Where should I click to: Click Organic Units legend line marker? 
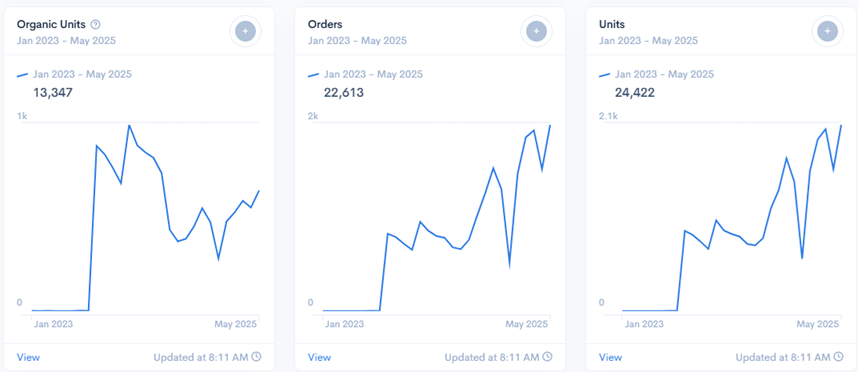tap(22, 75)
